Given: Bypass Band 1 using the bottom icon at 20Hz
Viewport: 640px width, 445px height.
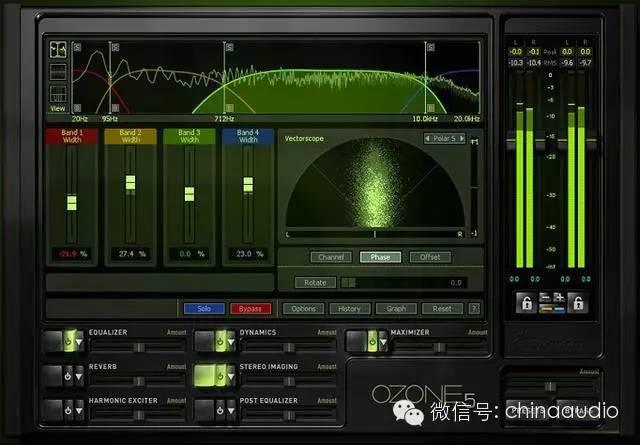Looking at the screenshot, I should [77, 108].
